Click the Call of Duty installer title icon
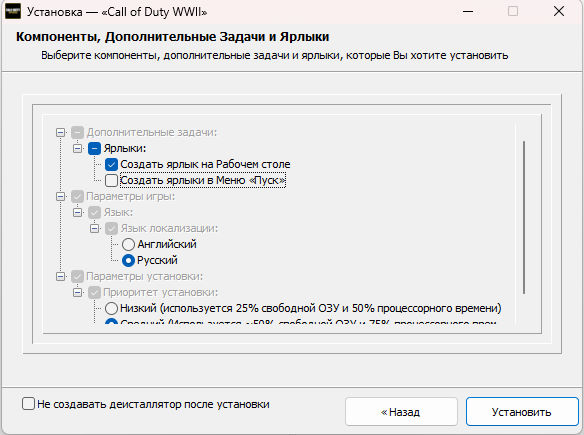Image resolution: width=584 pixels, height=435 pixels. coord(13,12)
